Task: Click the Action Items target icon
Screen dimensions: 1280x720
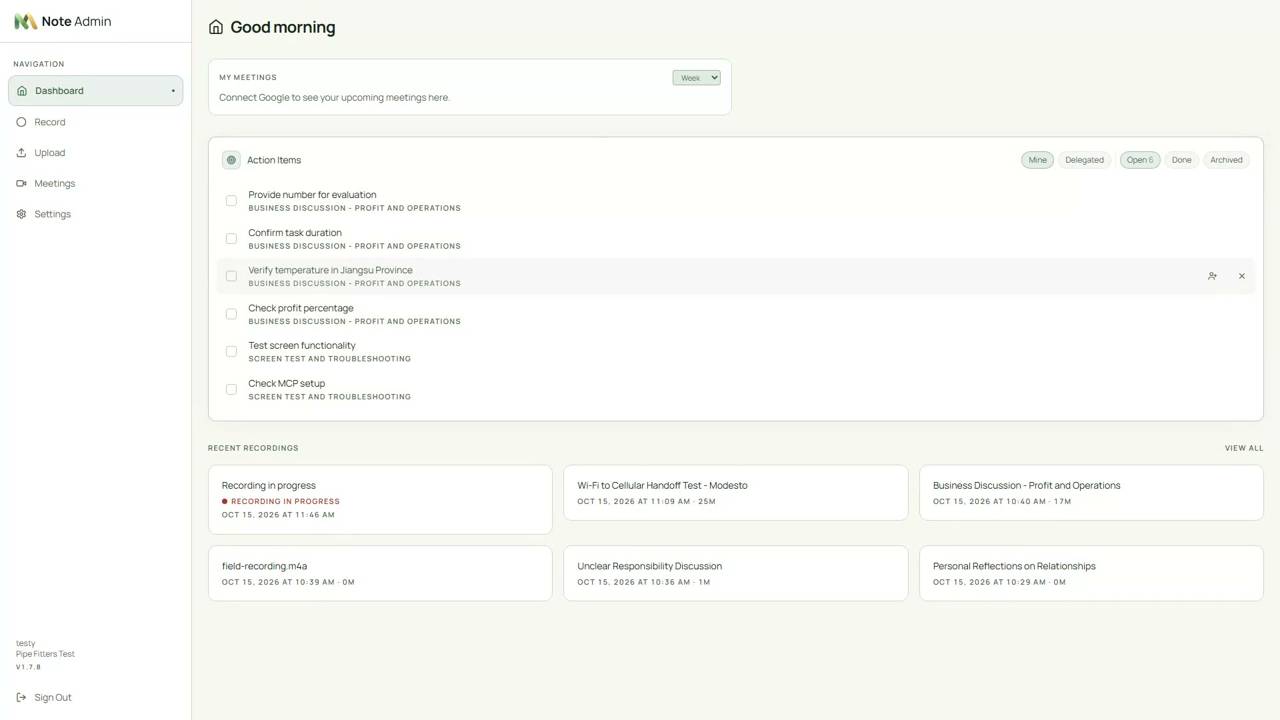Action: click(231, 160)
